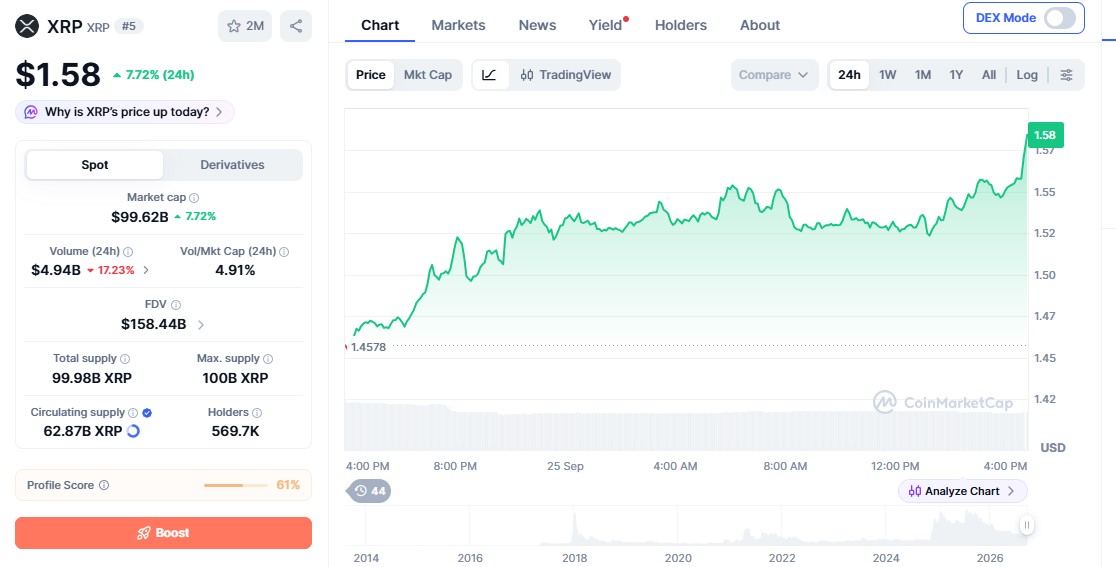Click the 99.98B XRP total supply value
This screenshot has height=567, width=1116.
[x=92, y=378]
